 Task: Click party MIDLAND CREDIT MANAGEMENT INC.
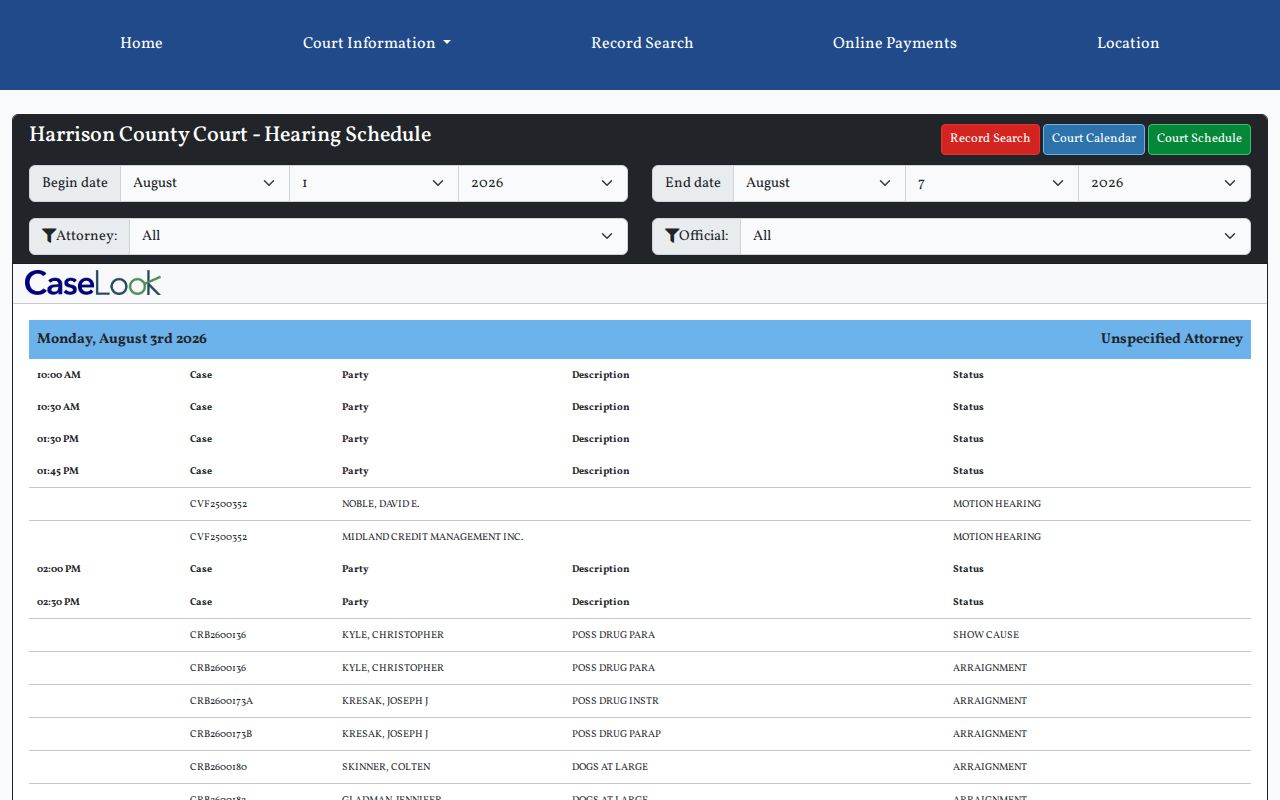point(432,537)
